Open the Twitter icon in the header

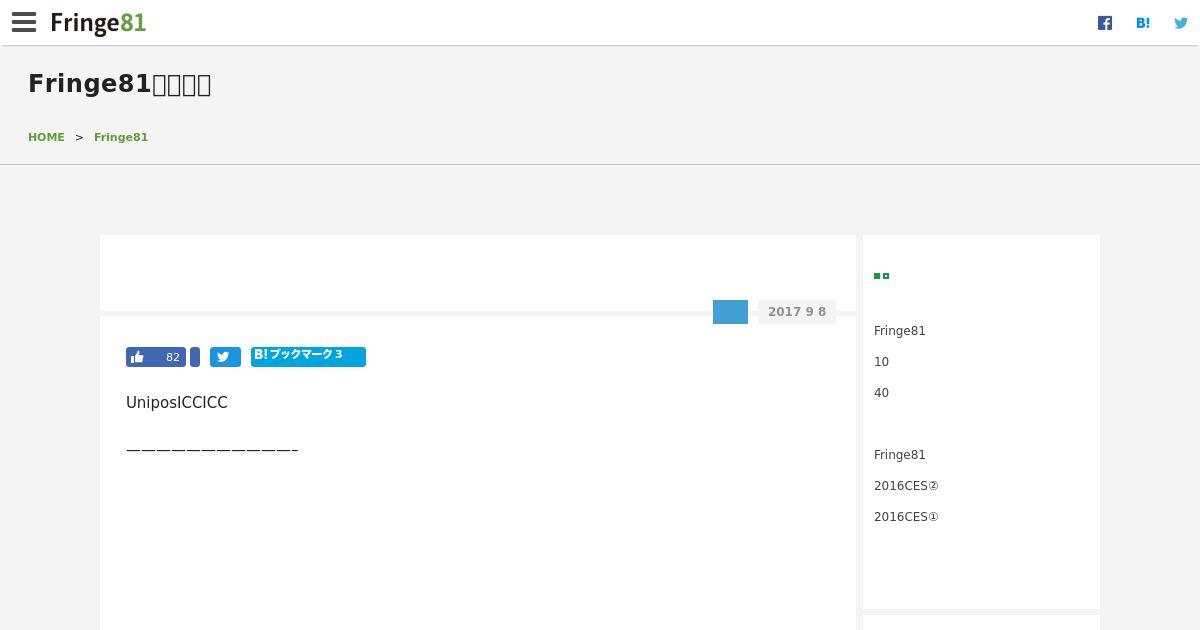1181,23
